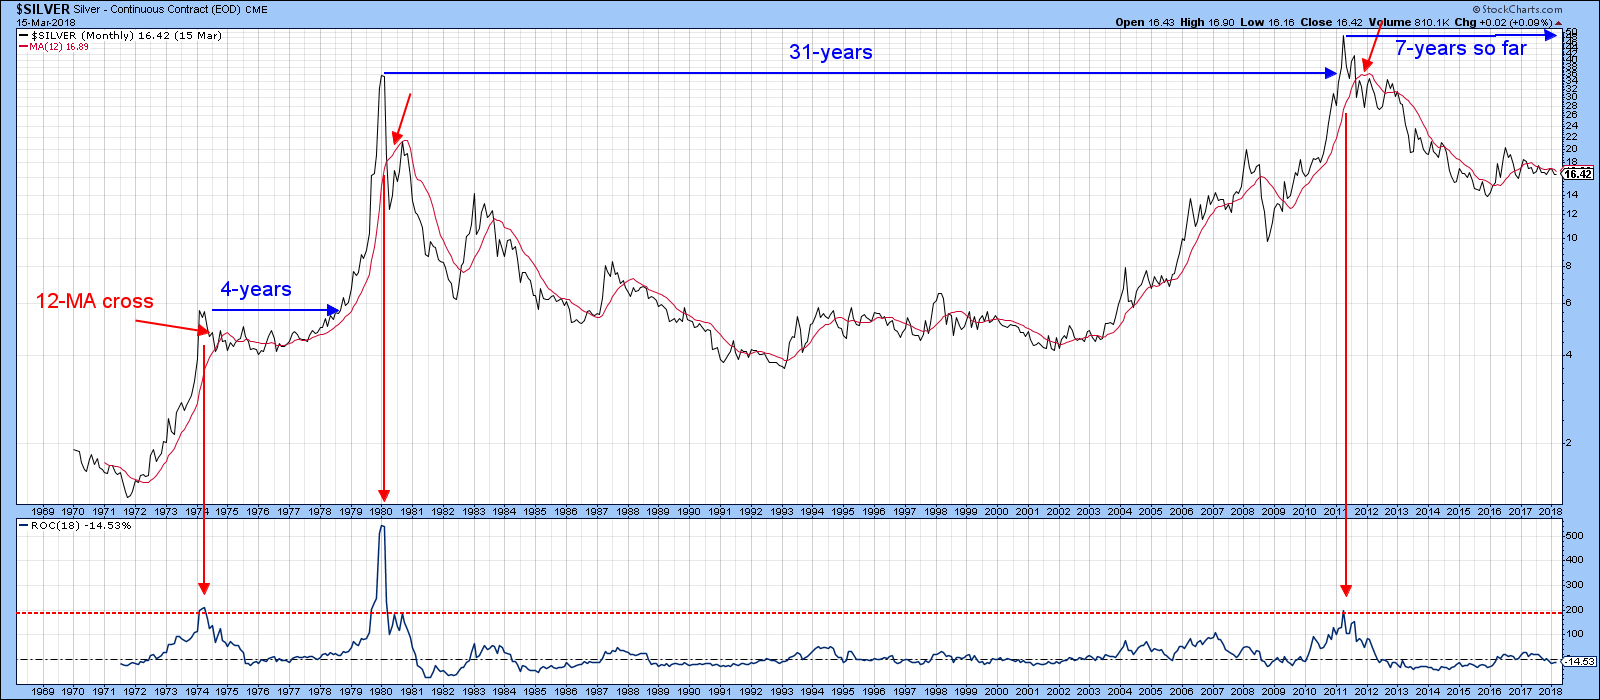Click the 2008 label on the bottom axis
The height and width of the screenshot is (700, 1600).
[x=1242, y=691]
